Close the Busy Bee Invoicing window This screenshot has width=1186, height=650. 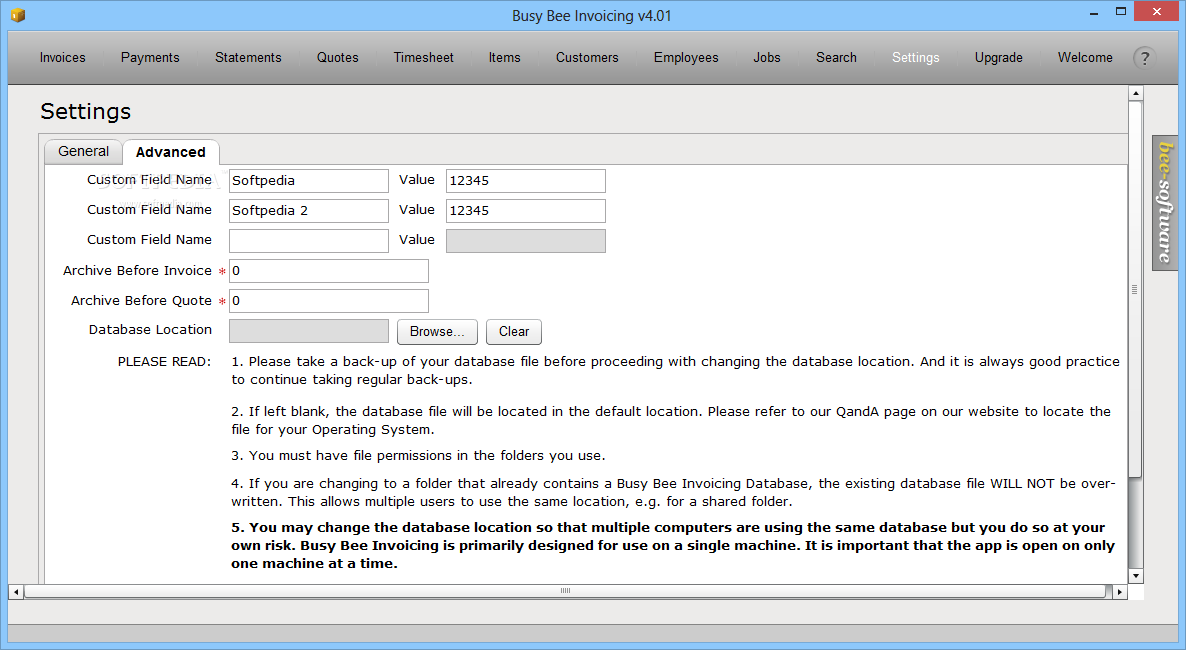pos(1157,11)
